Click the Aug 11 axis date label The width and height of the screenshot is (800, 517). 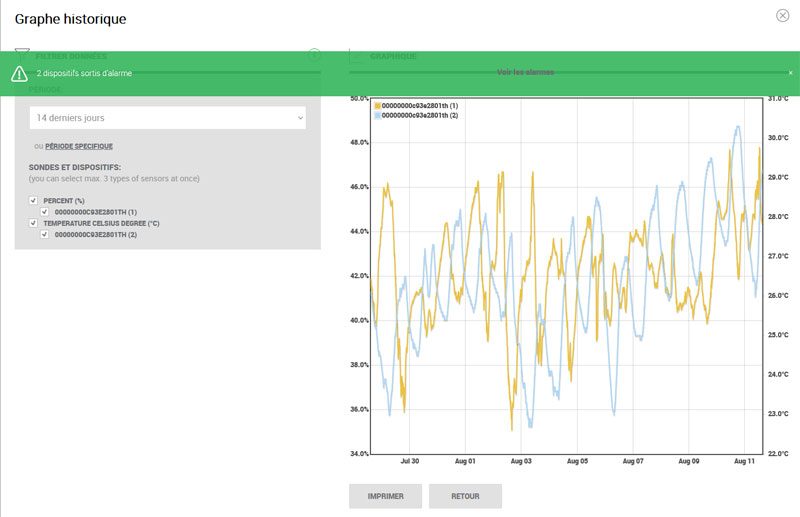(744, 461)
